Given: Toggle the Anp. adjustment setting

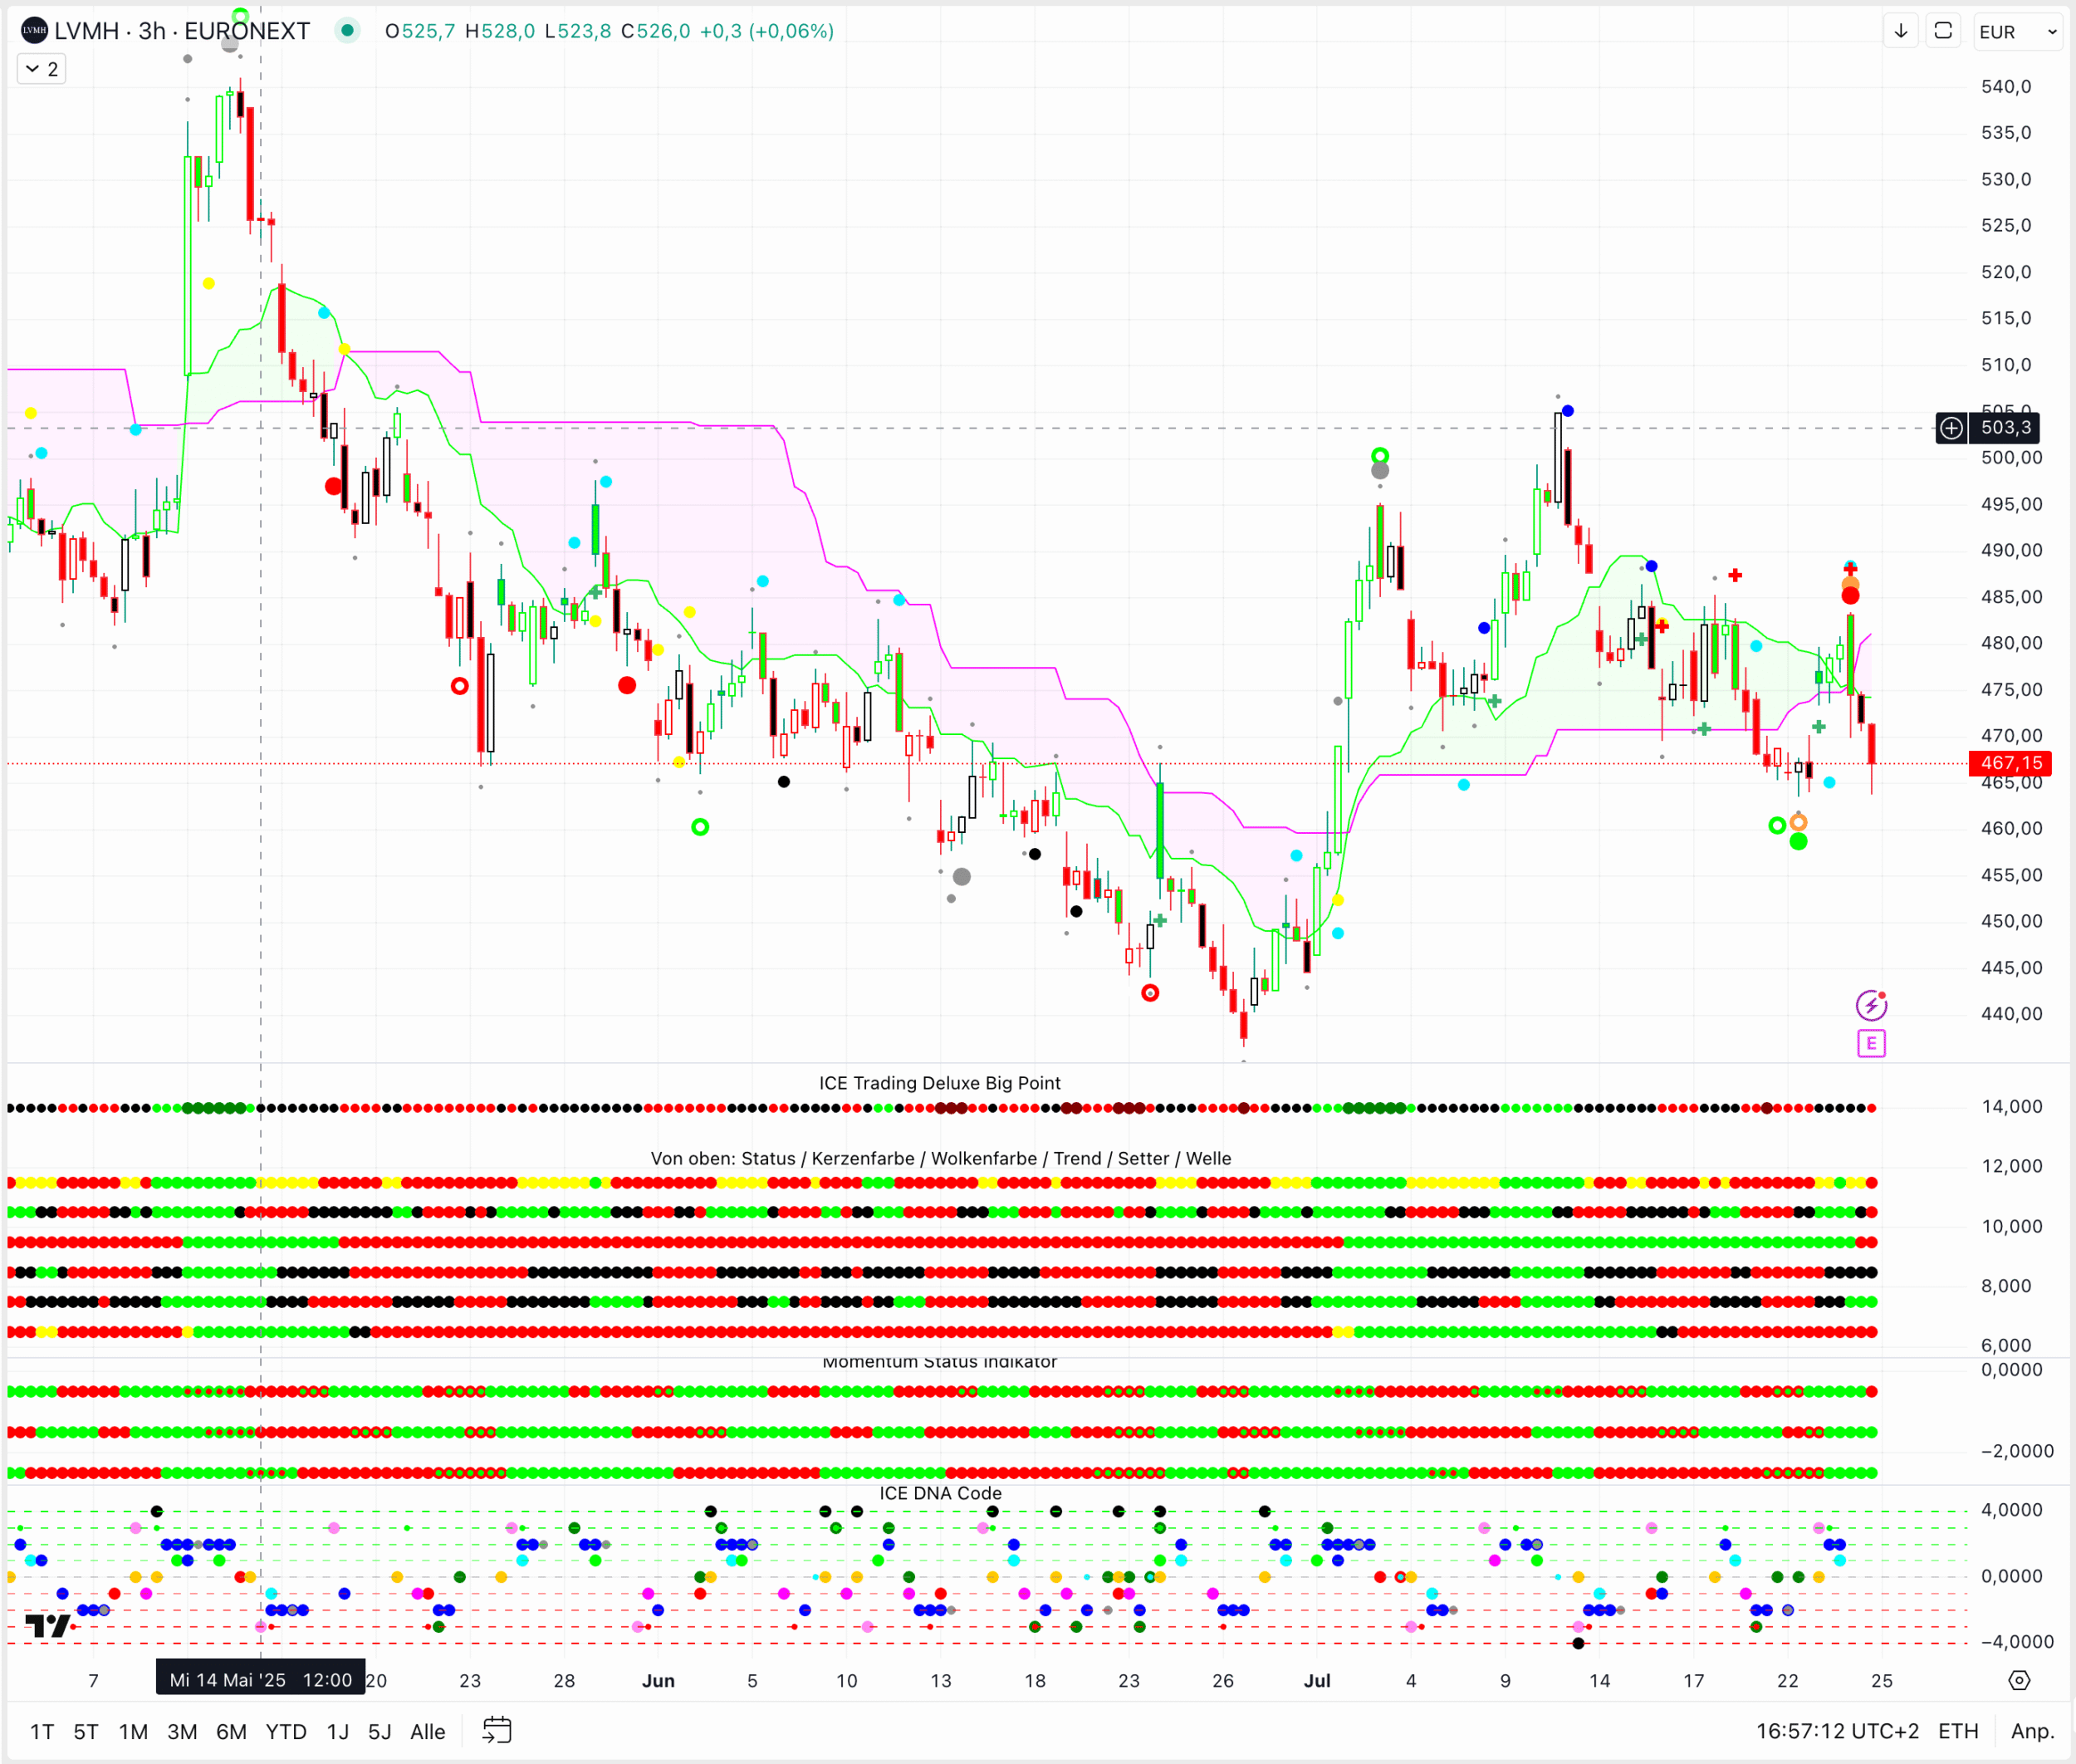Looking at the screenshot, I should pos(2032,1732).
